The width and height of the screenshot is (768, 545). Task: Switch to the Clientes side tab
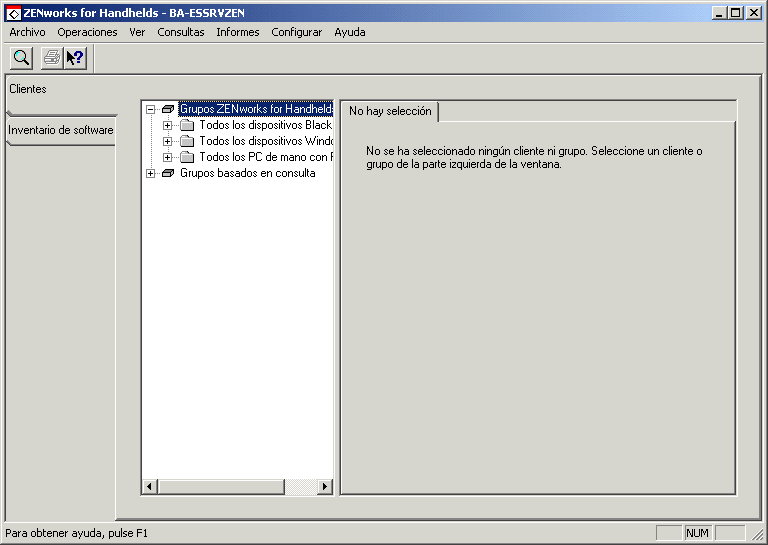(61, 95)
